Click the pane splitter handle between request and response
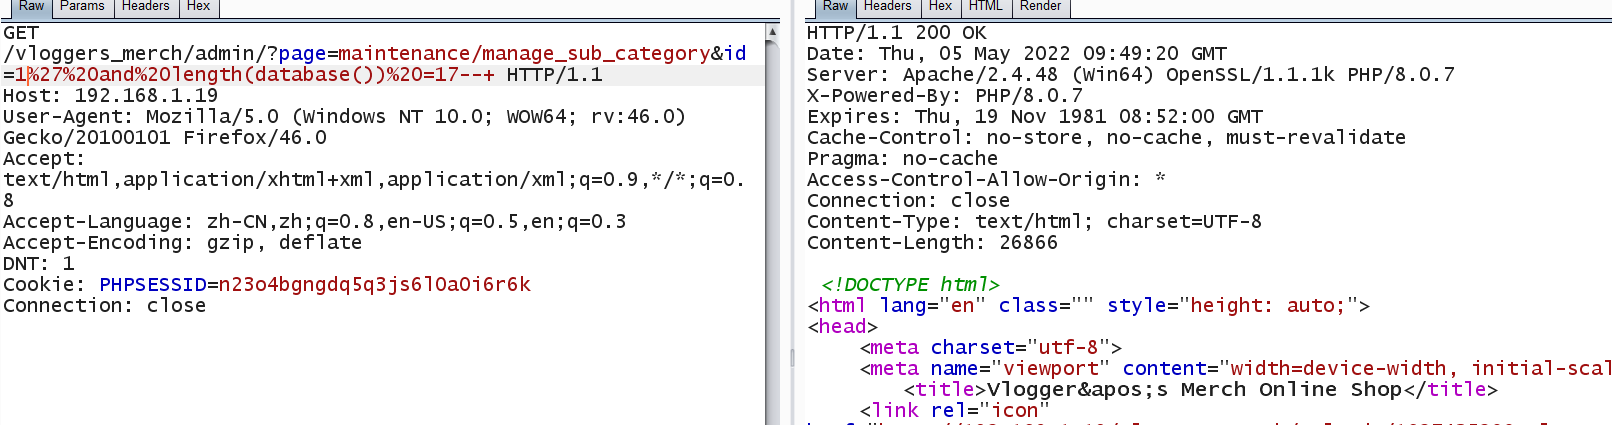The image size is (1612, 425). coord(793,356)
